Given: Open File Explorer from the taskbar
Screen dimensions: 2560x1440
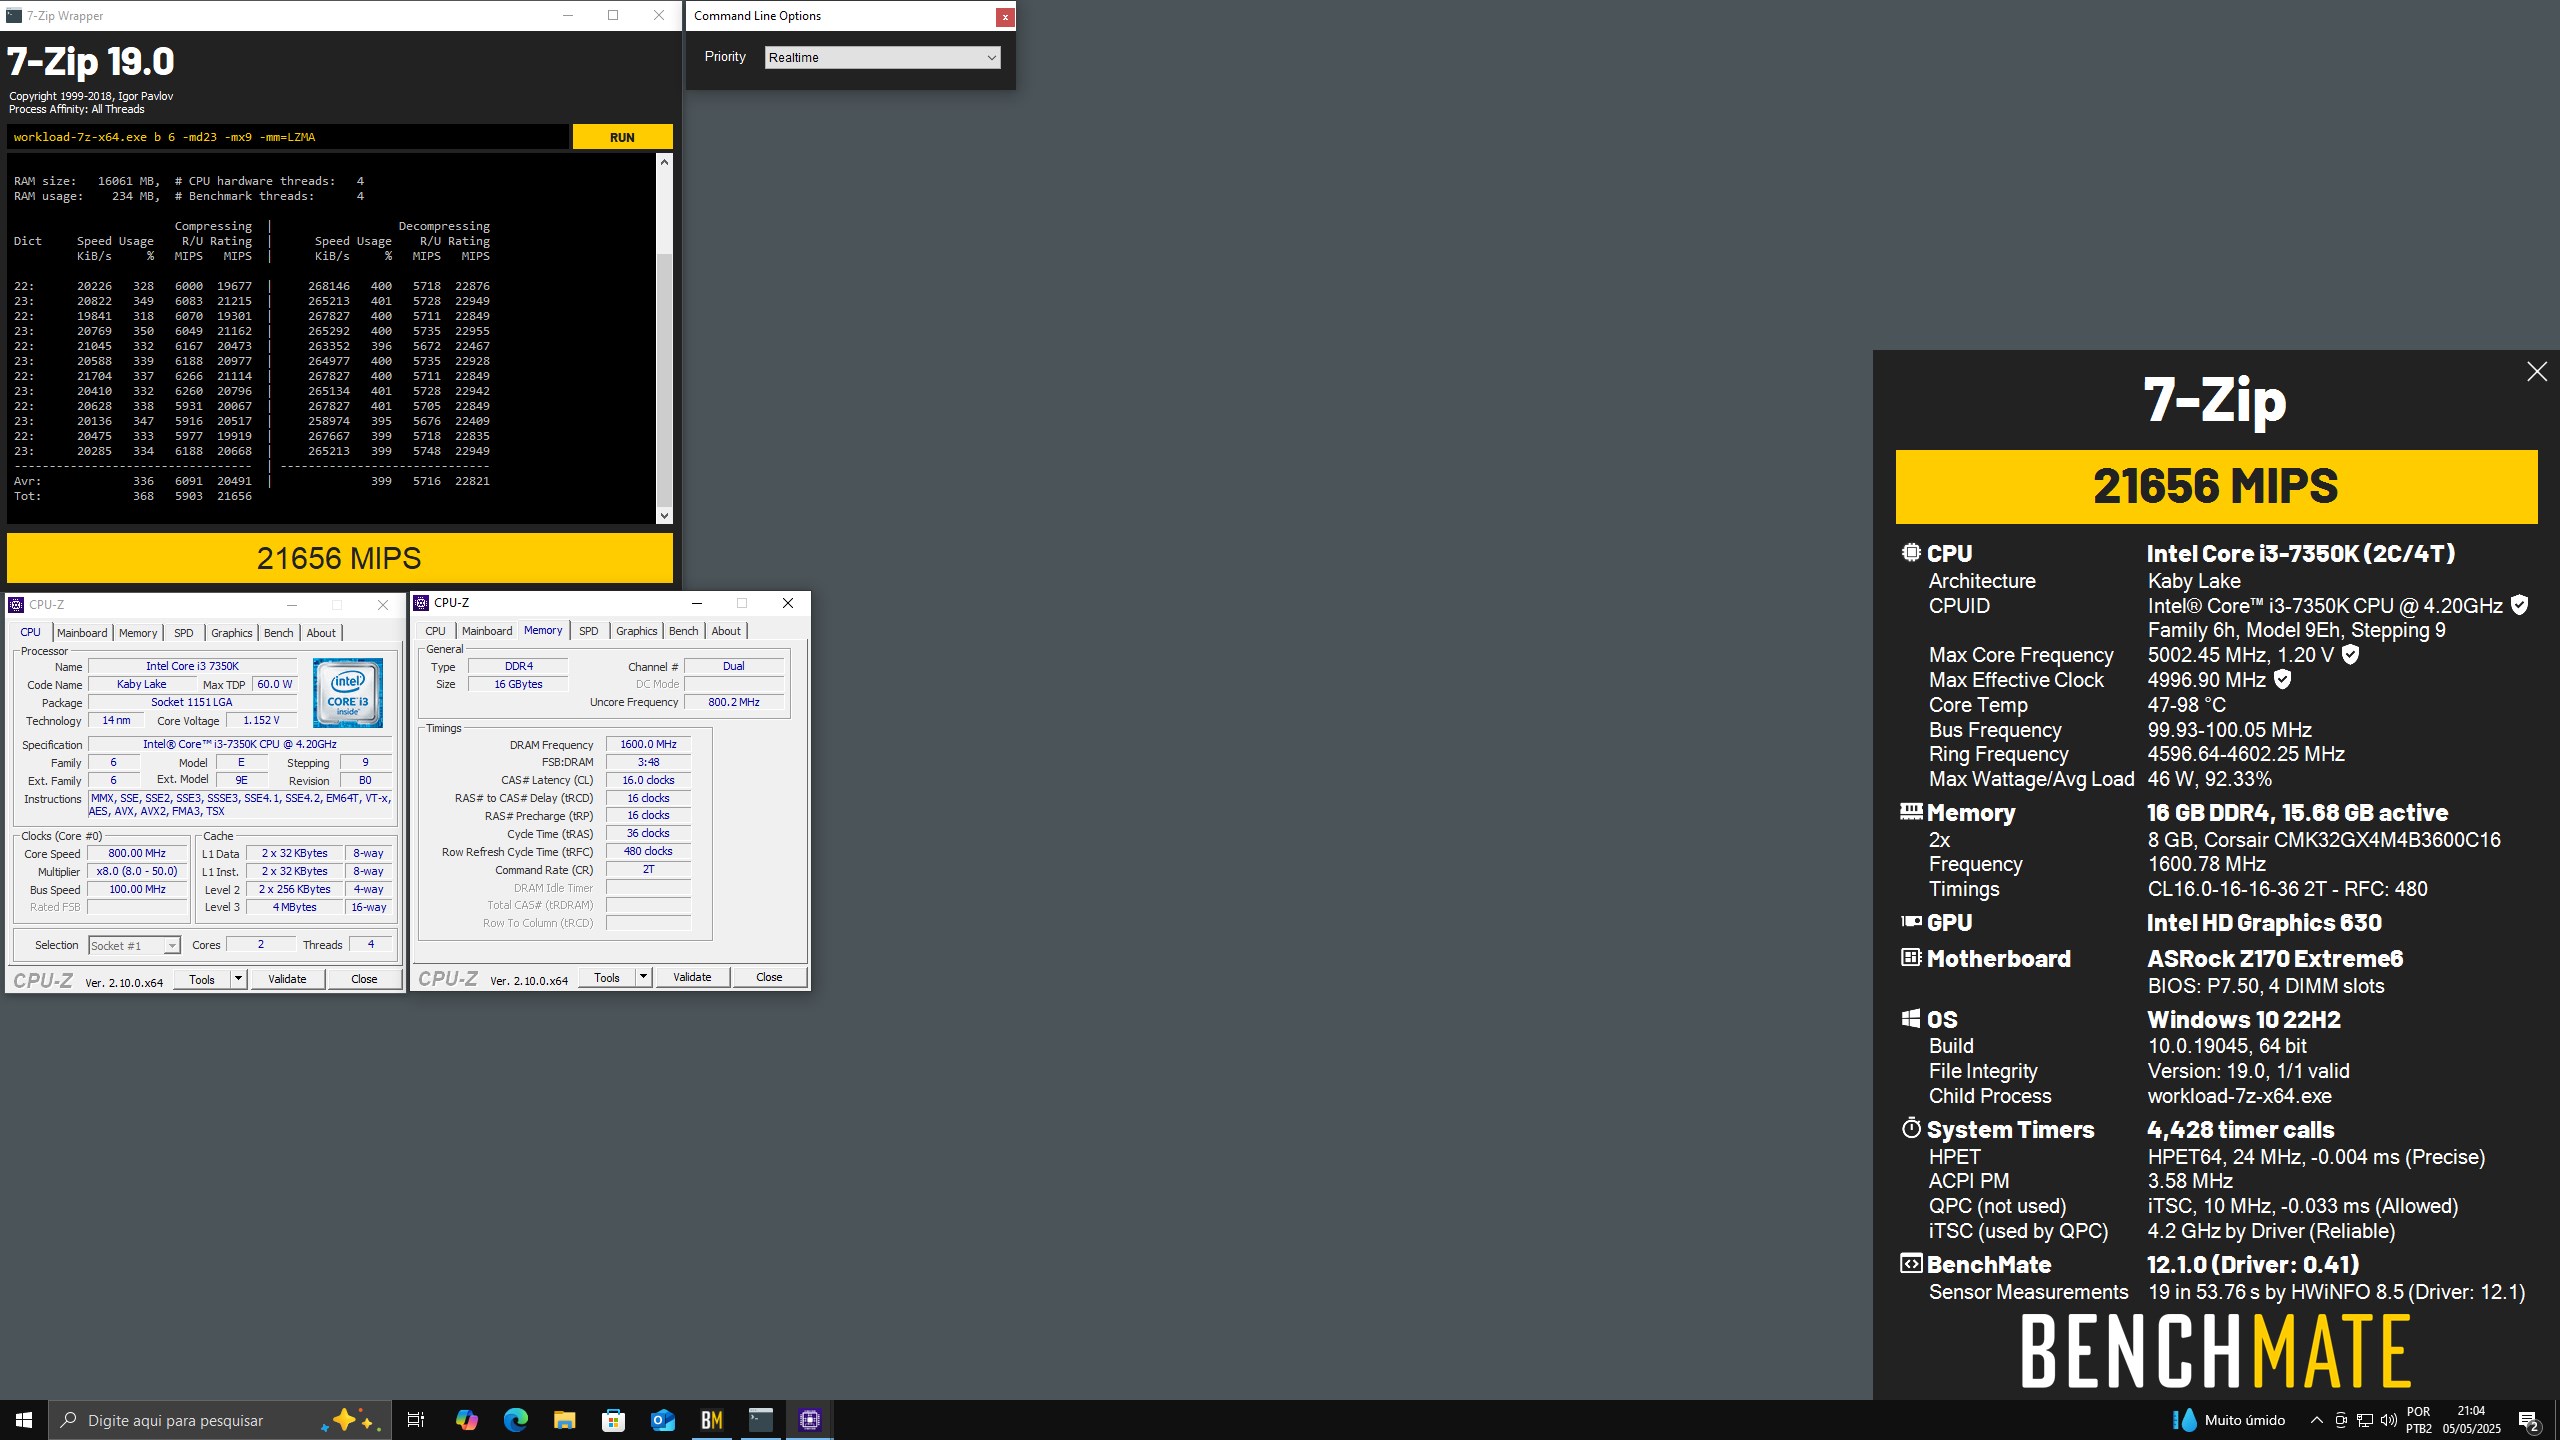Looking at the screenshot, I should click(x=564, y=1420).
